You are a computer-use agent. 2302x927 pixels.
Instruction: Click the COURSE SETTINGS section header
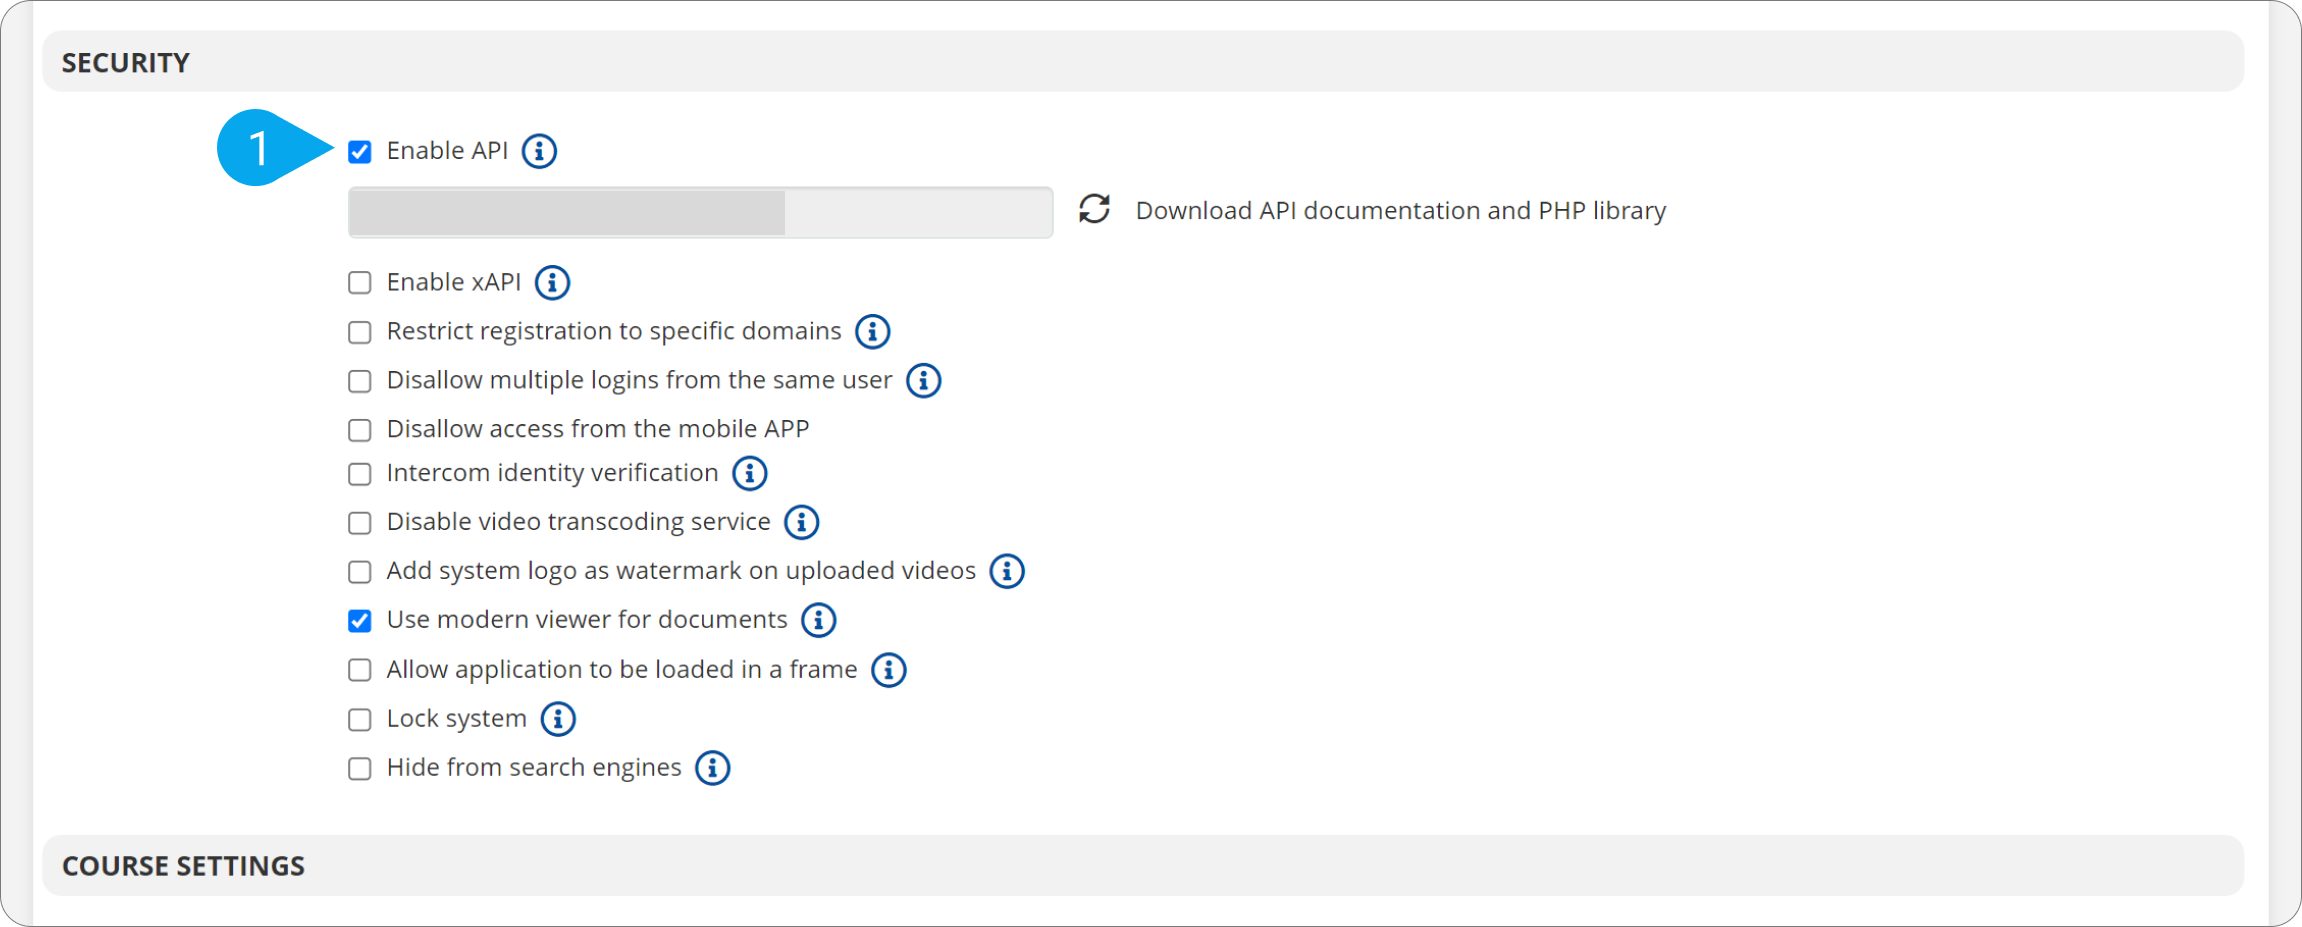coord(1143,866)
